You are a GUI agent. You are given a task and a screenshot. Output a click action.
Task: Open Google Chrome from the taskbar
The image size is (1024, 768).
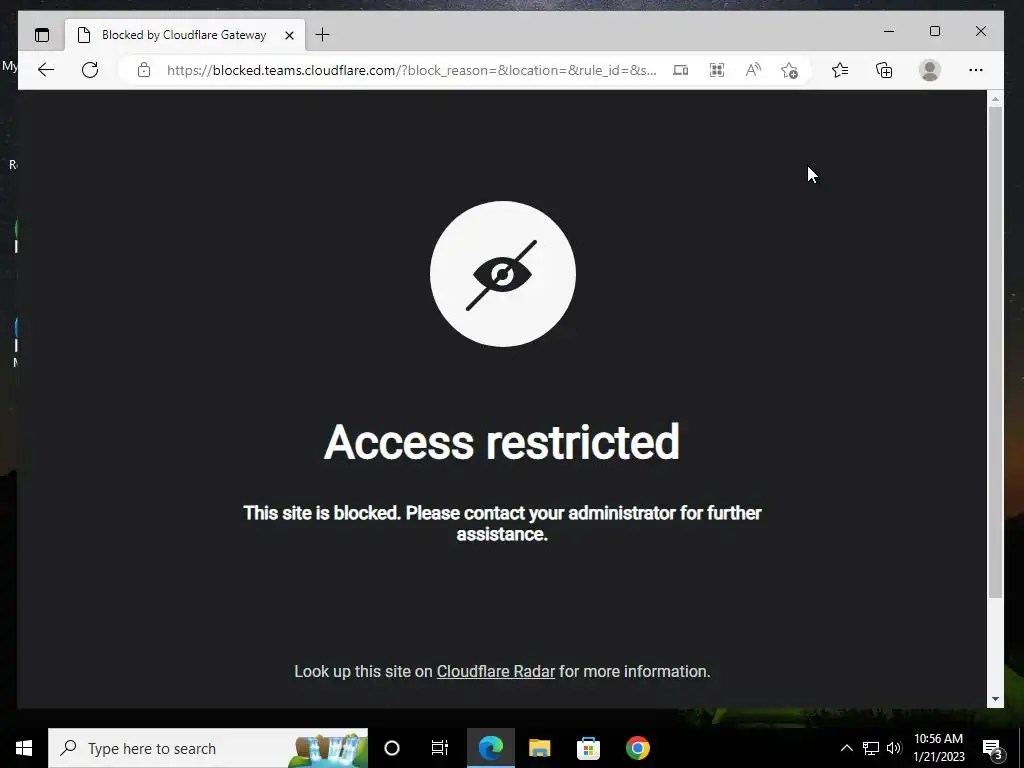coord(637,748)
